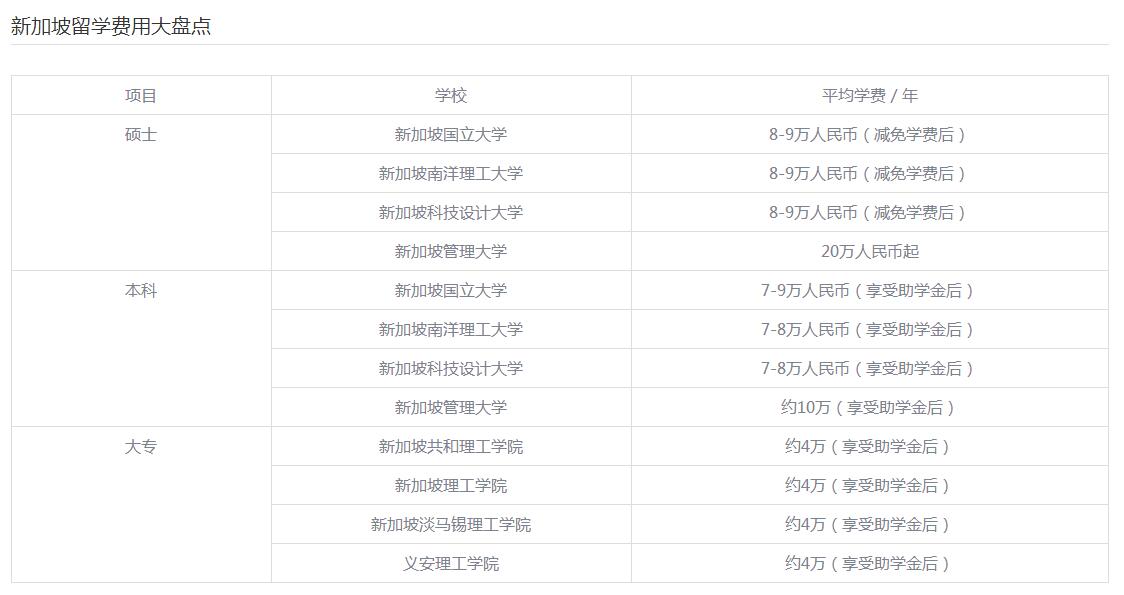Click 新加坡管理大学 in the 本科 section

click(451, 407)
